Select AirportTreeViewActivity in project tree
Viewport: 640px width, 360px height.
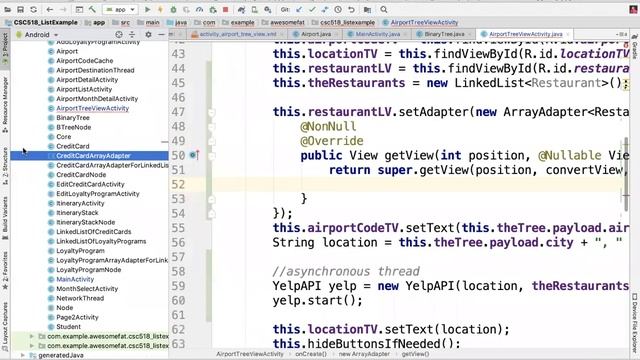point(93,108)
